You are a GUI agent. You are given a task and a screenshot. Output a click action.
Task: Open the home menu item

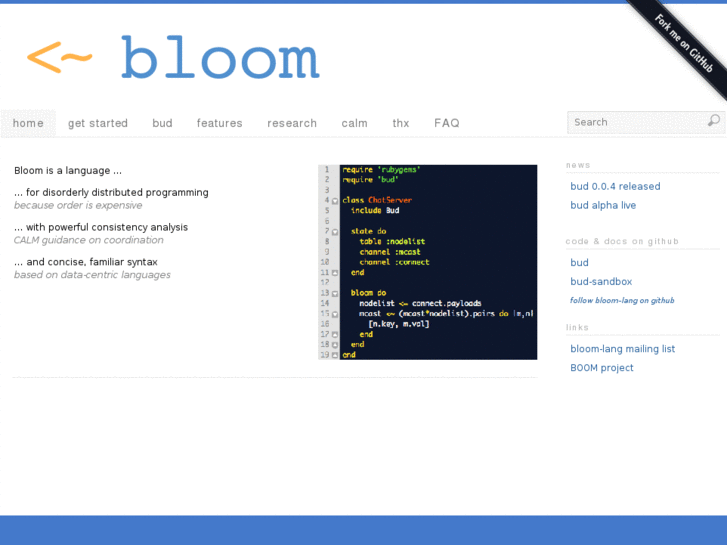tap(28, 123)
